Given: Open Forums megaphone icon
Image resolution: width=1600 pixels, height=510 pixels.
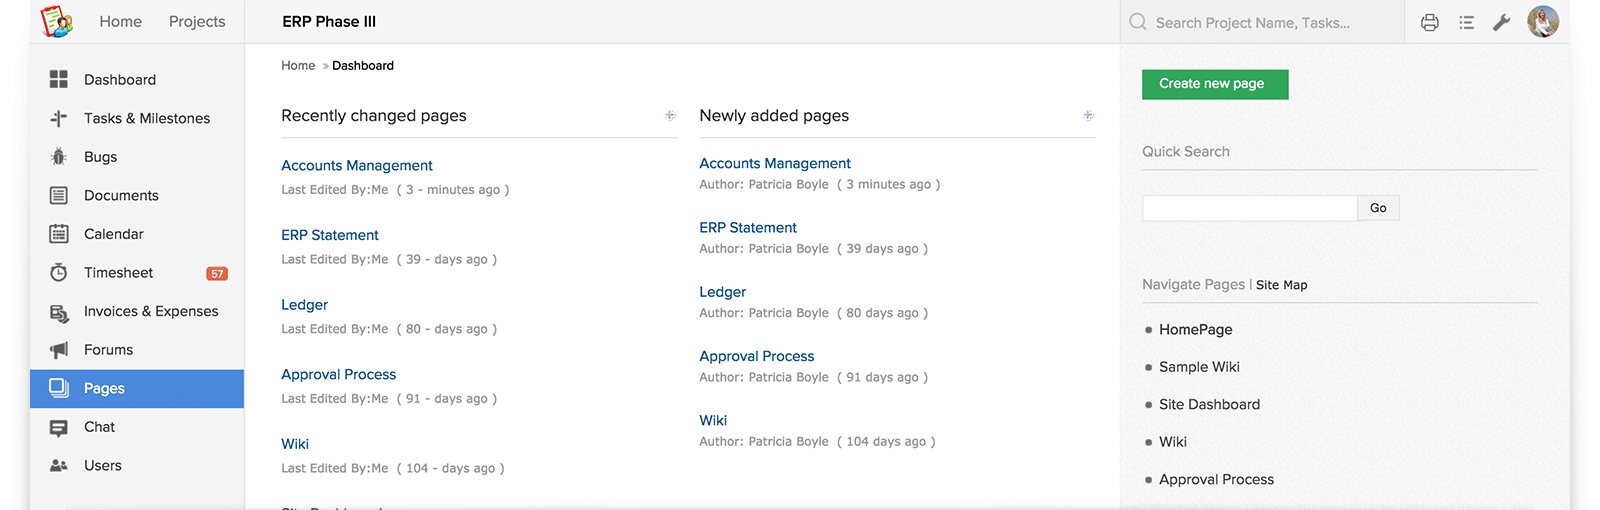Looking at the screenshot, I should point(59,350).
